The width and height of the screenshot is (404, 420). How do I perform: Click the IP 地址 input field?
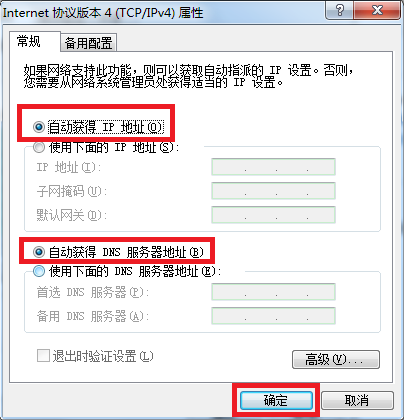pos(273,167)
